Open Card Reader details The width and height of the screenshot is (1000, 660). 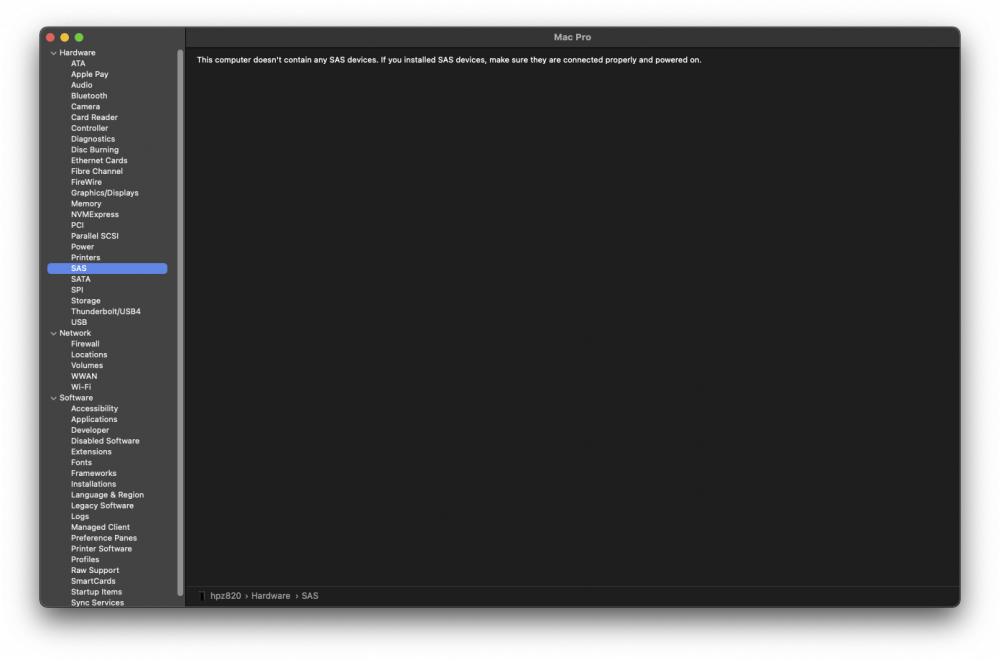point(94,117)
